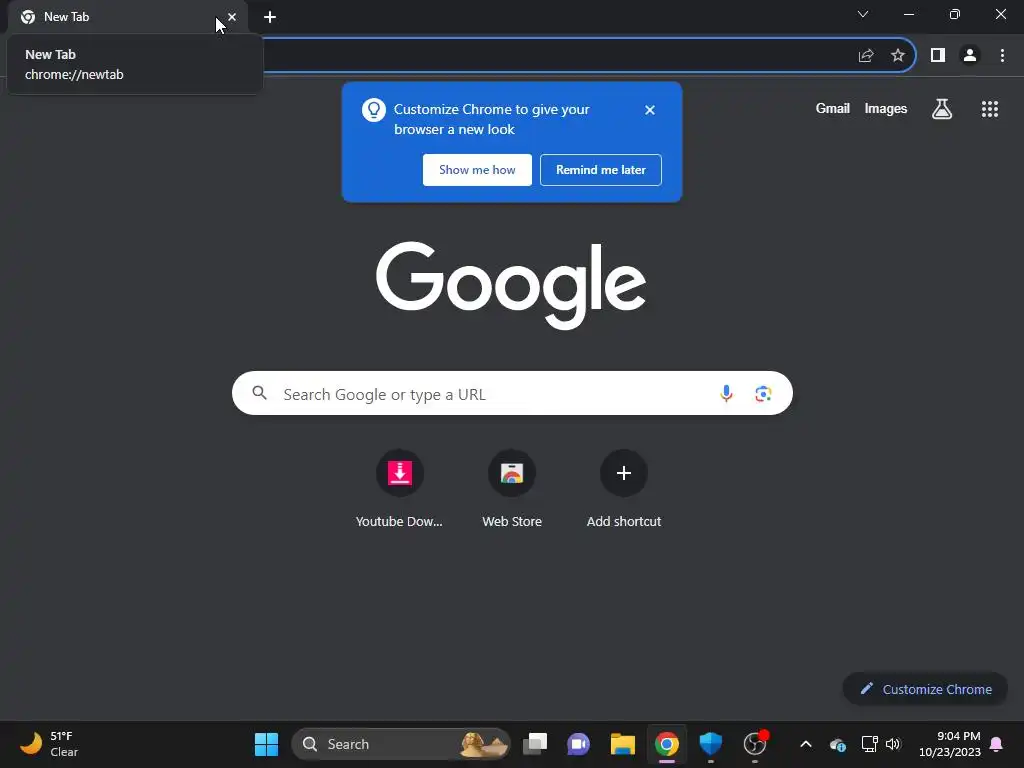Open Chrome three-dot menu

pos(1002,56)
